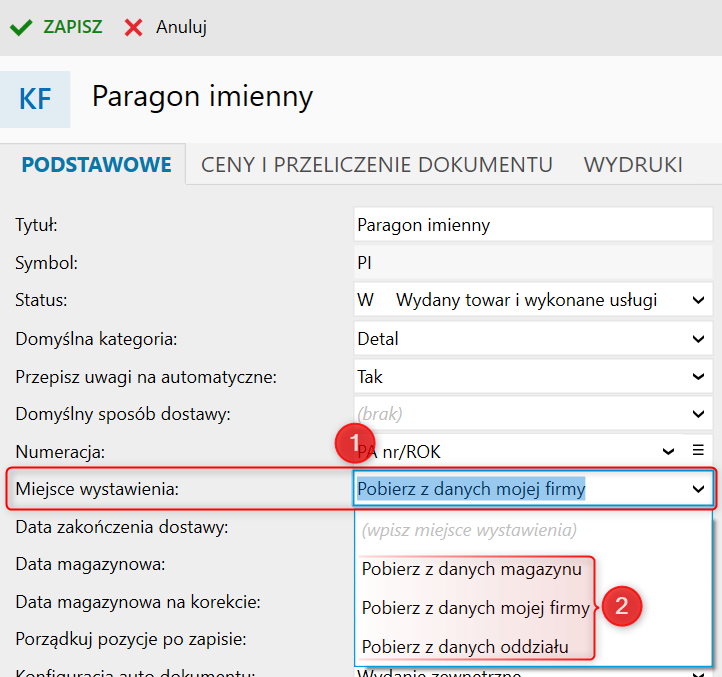
Task: Click the KF document type badge
Action: click(x=35, y=99)
